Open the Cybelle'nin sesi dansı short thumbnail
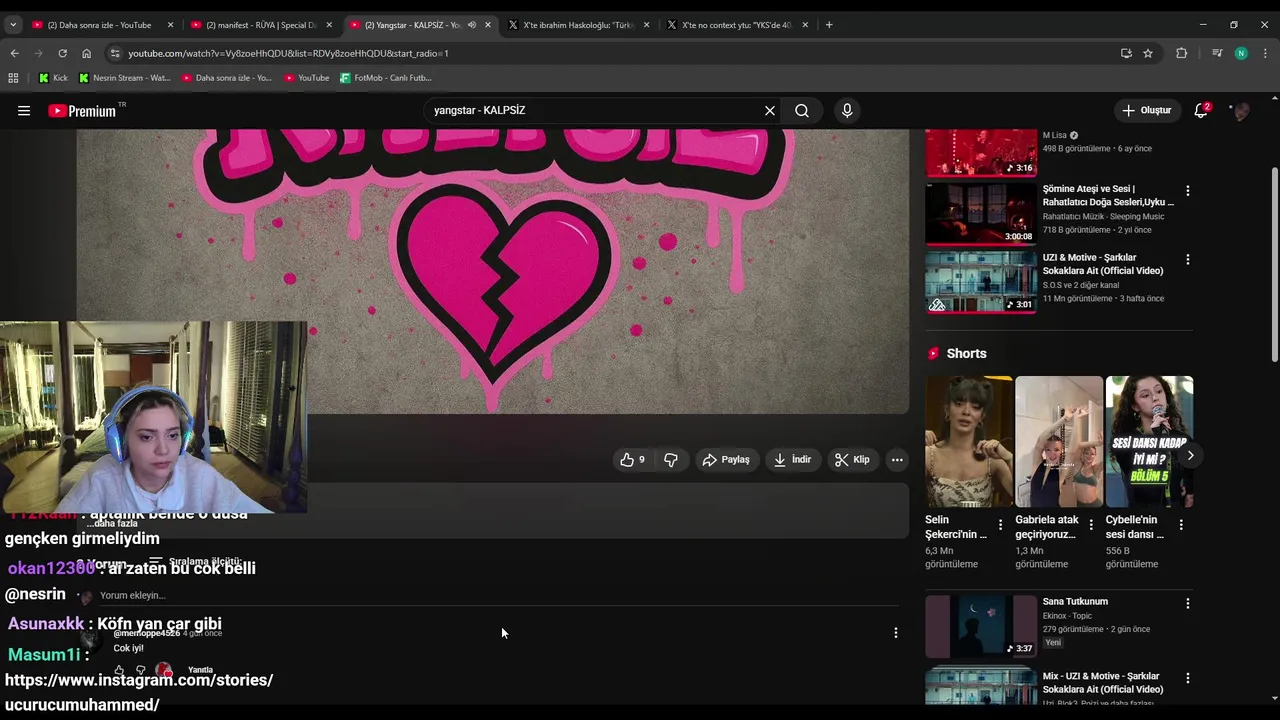Screen dimensions: 1280x720 (1149, 441)
